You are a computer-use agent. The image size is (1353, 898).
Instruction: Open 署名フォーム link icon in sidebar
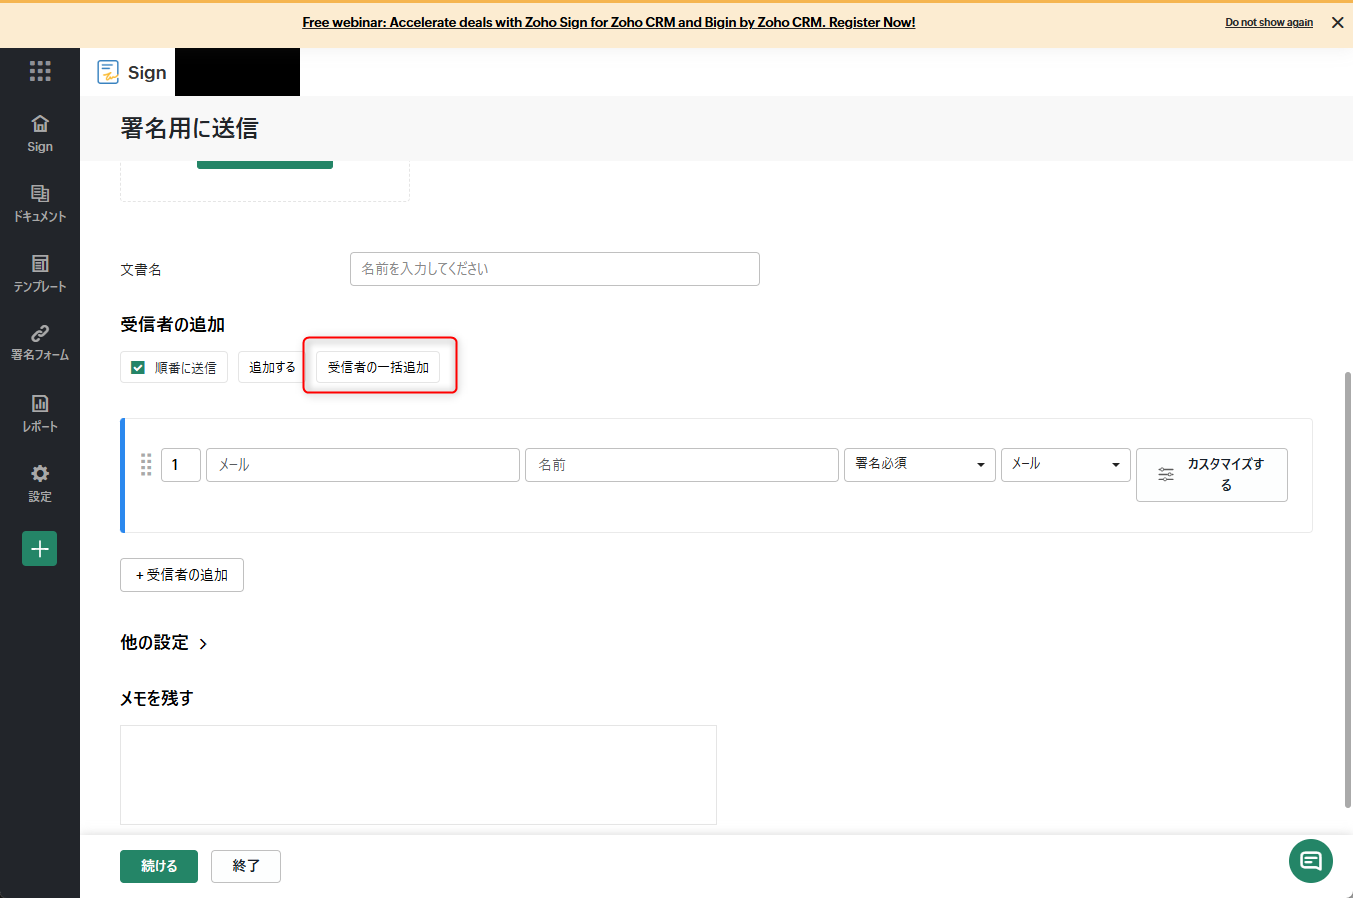pyautogui.click(x=40, y=342)
